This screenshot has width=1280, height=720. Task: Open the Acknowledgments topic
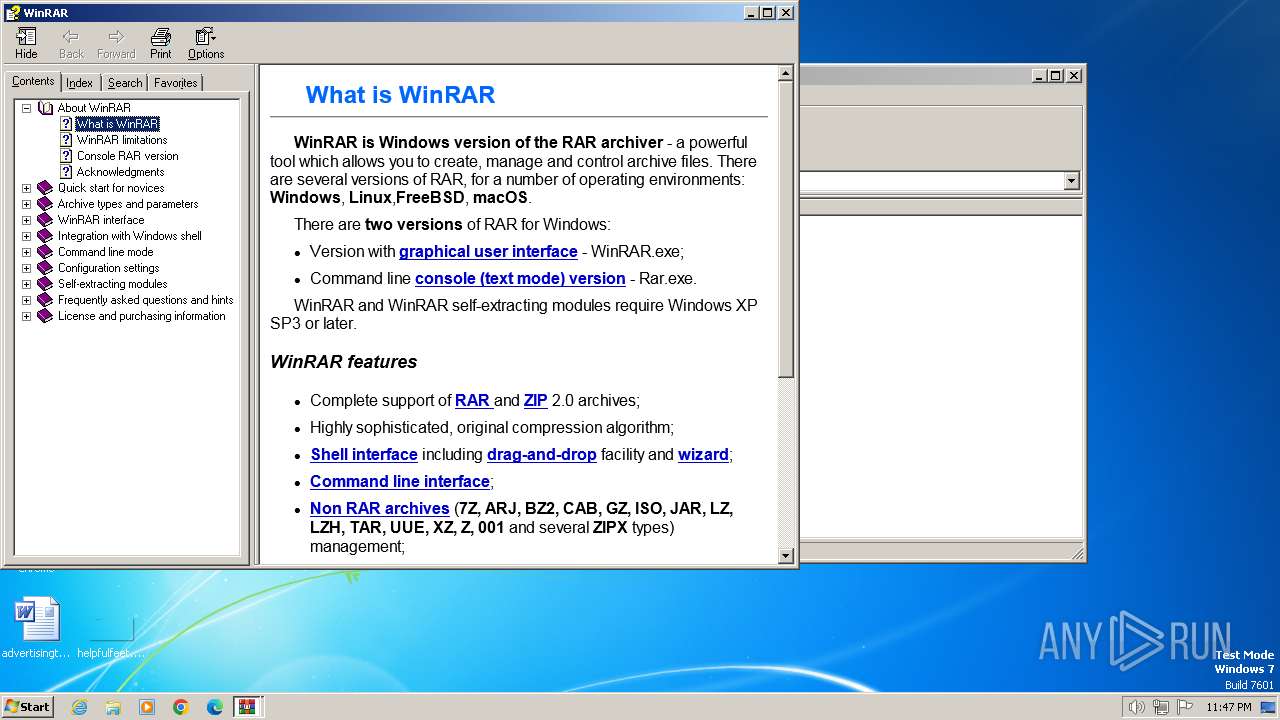120,172
